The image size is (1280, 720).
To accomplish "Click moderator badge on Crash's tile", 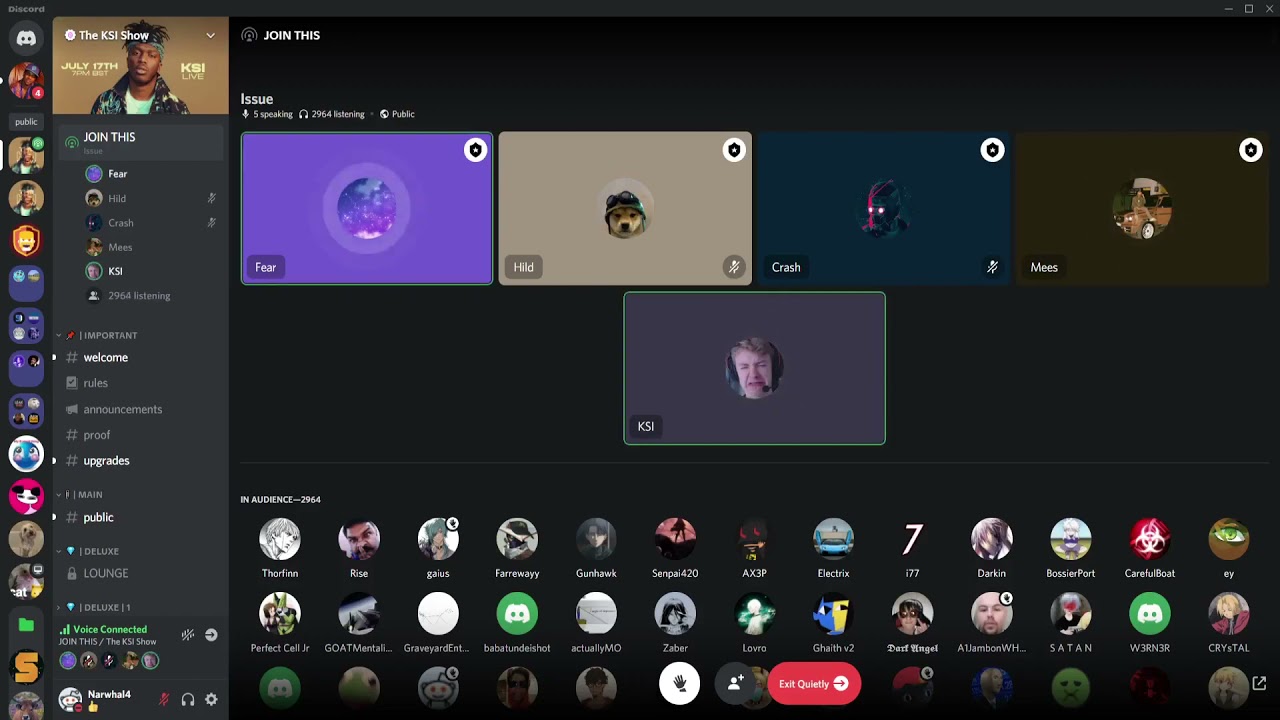I will 992,150.
